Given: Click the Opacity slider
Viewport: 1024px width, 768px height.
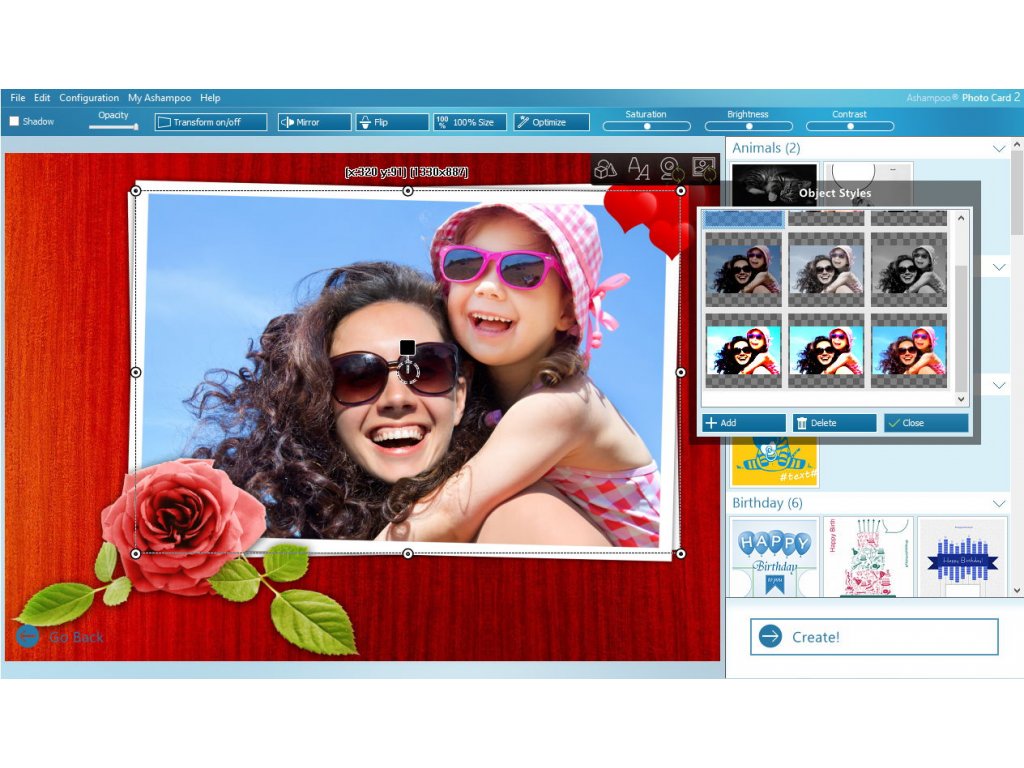Looking at the screenshot, I should tap(114, 127).
